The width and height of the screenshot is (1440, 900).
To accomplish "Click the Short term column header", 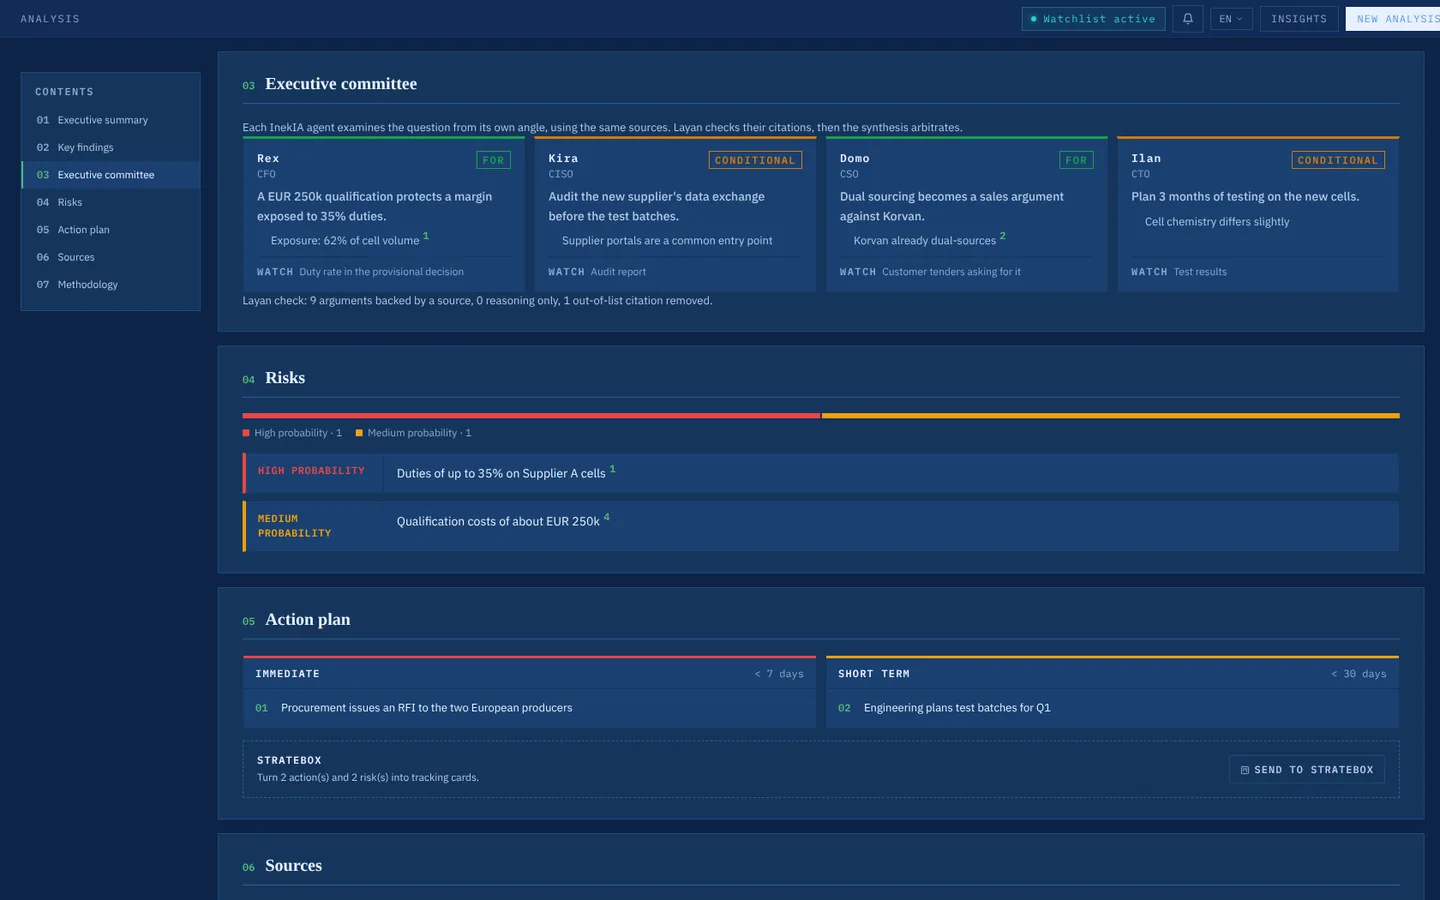I will pos(1112,674).
